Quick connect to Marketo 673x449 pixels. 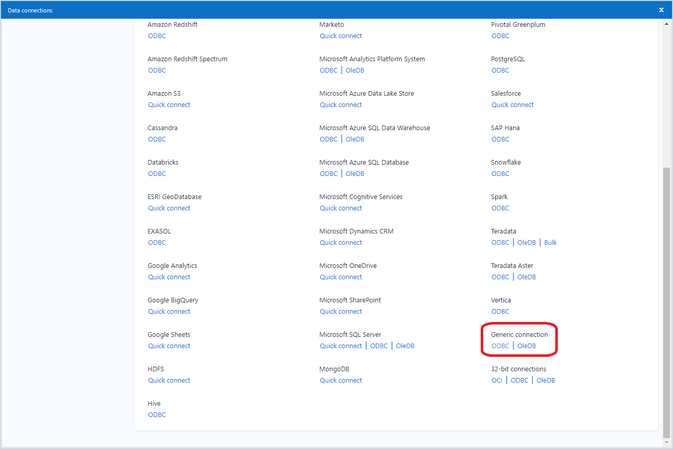click(341, 36)
